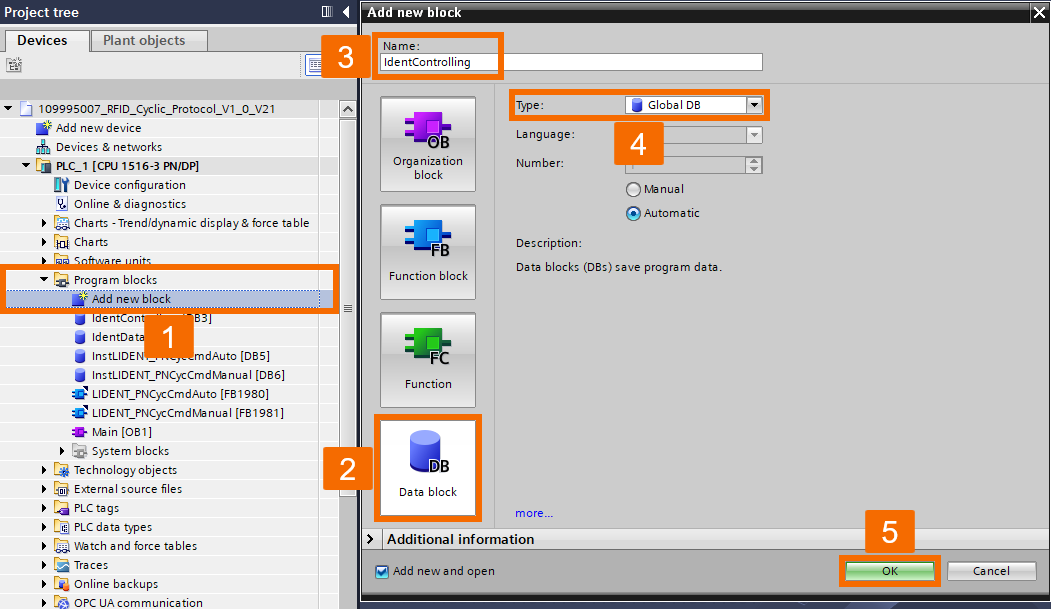This screenshot has width=1051, height=609.
Task: Collapse the Project tree panel with arrow icon
Action: (x=346, y=11)
